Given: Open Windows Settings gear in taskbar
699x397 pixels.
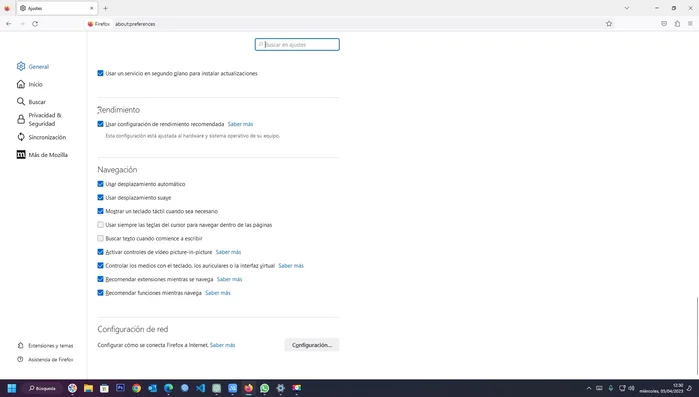Looking at the screenshot, I should coord(280,388).
